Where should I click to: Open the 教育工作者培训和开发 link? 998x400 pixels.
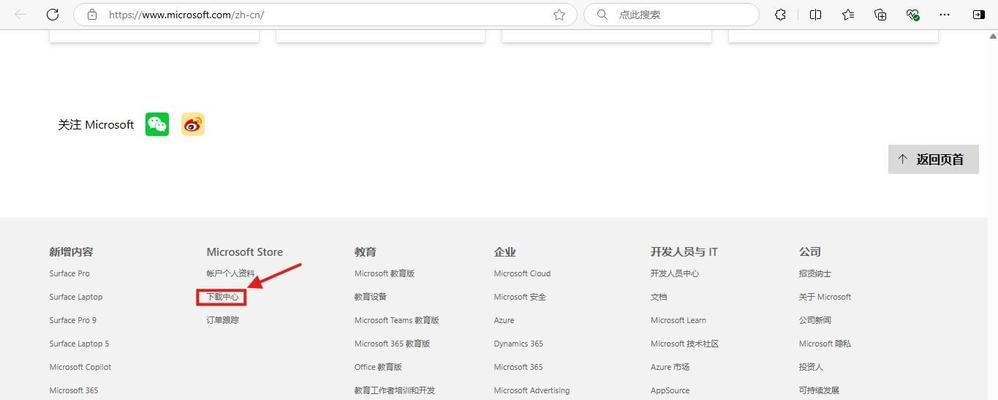pos(395,390)
